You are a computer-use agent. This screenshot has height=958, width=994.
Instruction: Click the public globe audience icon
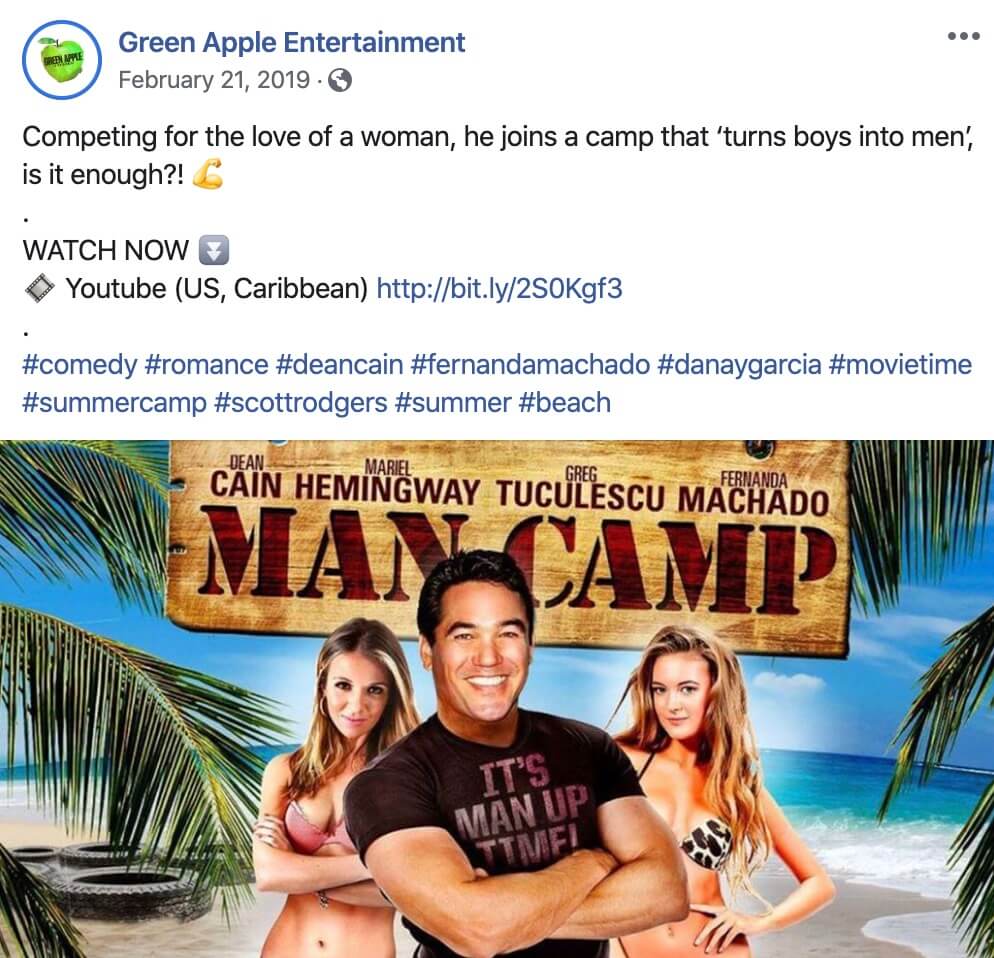coord(340,81)
